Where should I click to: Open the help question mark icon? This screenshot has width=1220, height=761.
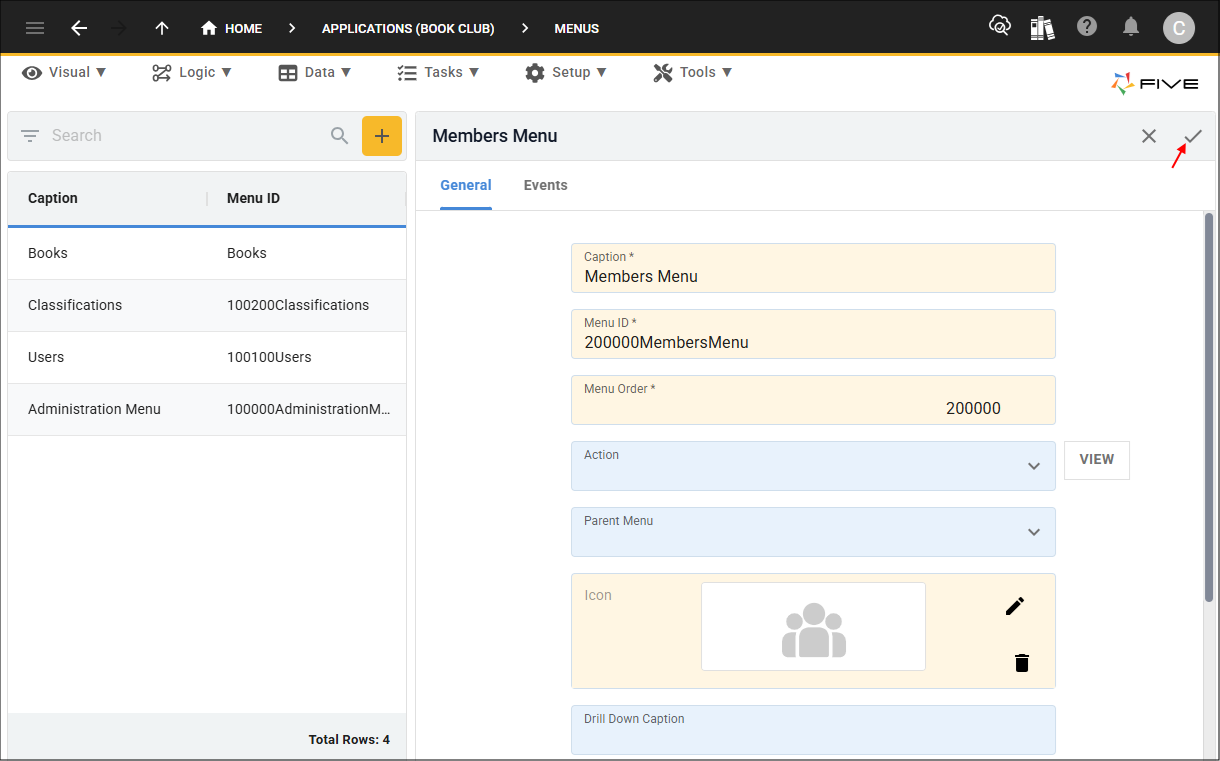1087,27
